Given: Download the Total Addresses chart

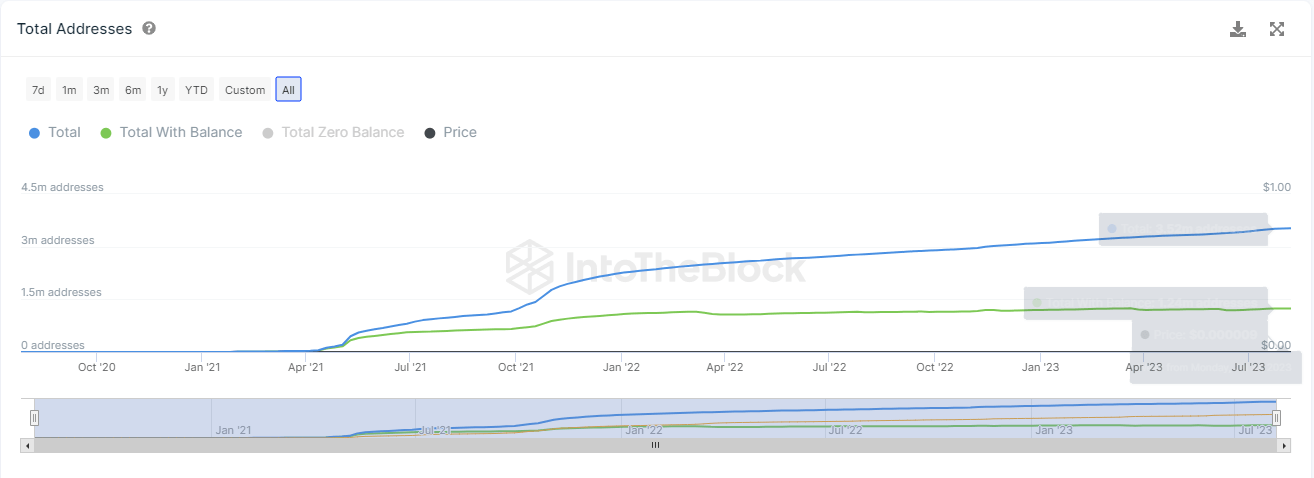Looking at the screenshot, I should 1238,29.
